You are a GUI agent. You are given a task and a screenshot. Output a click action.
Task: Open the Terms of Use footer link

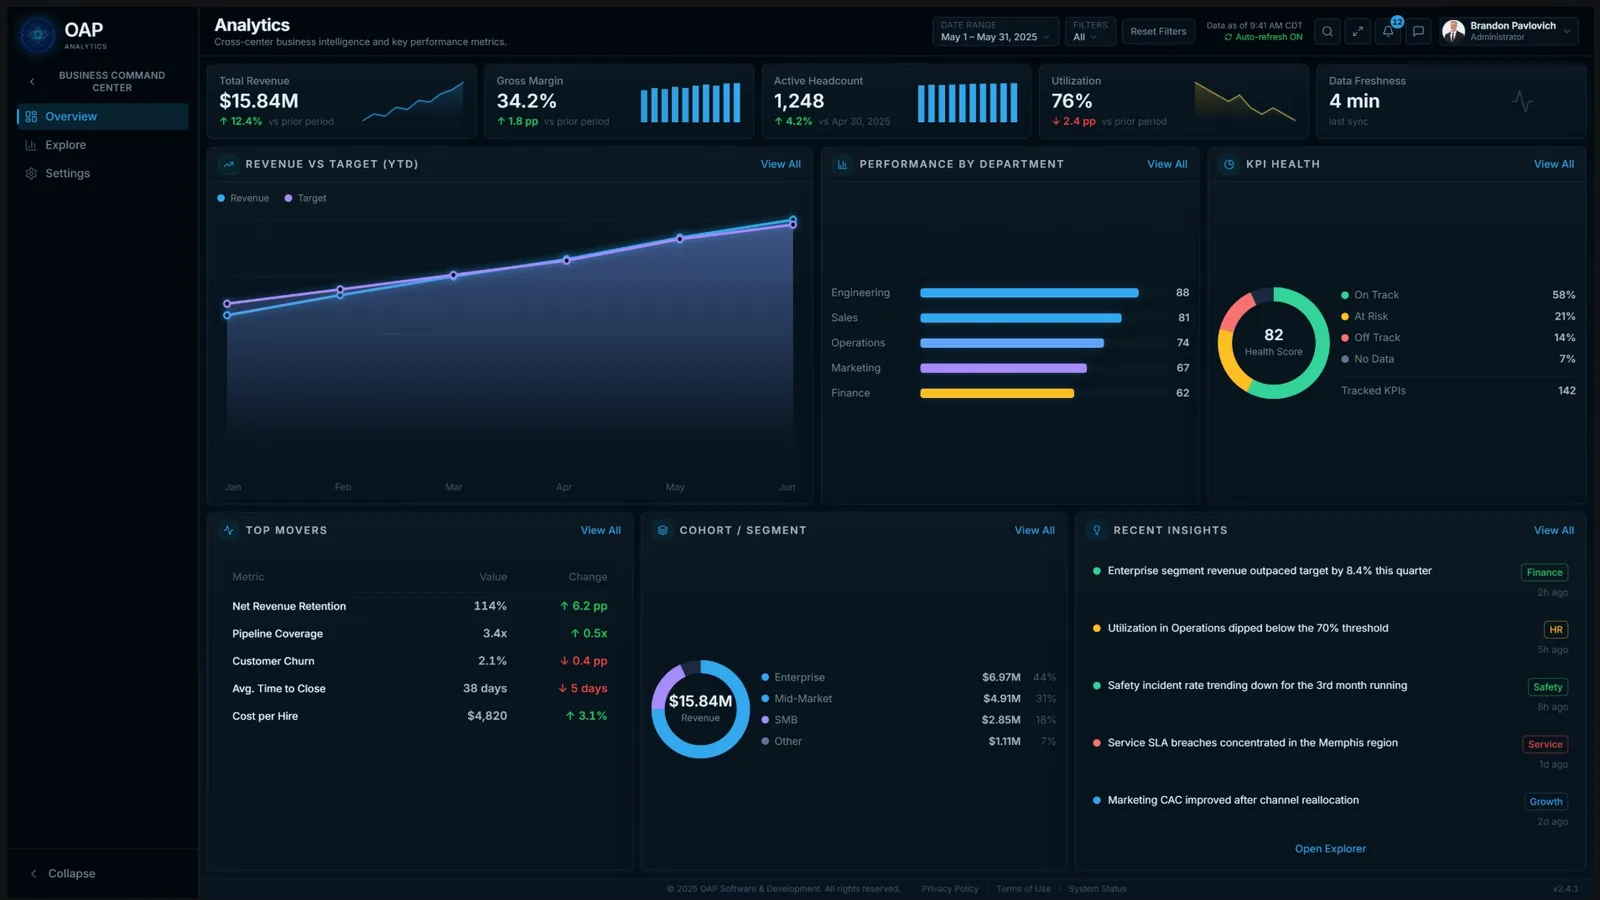[x=1023, y=889]
